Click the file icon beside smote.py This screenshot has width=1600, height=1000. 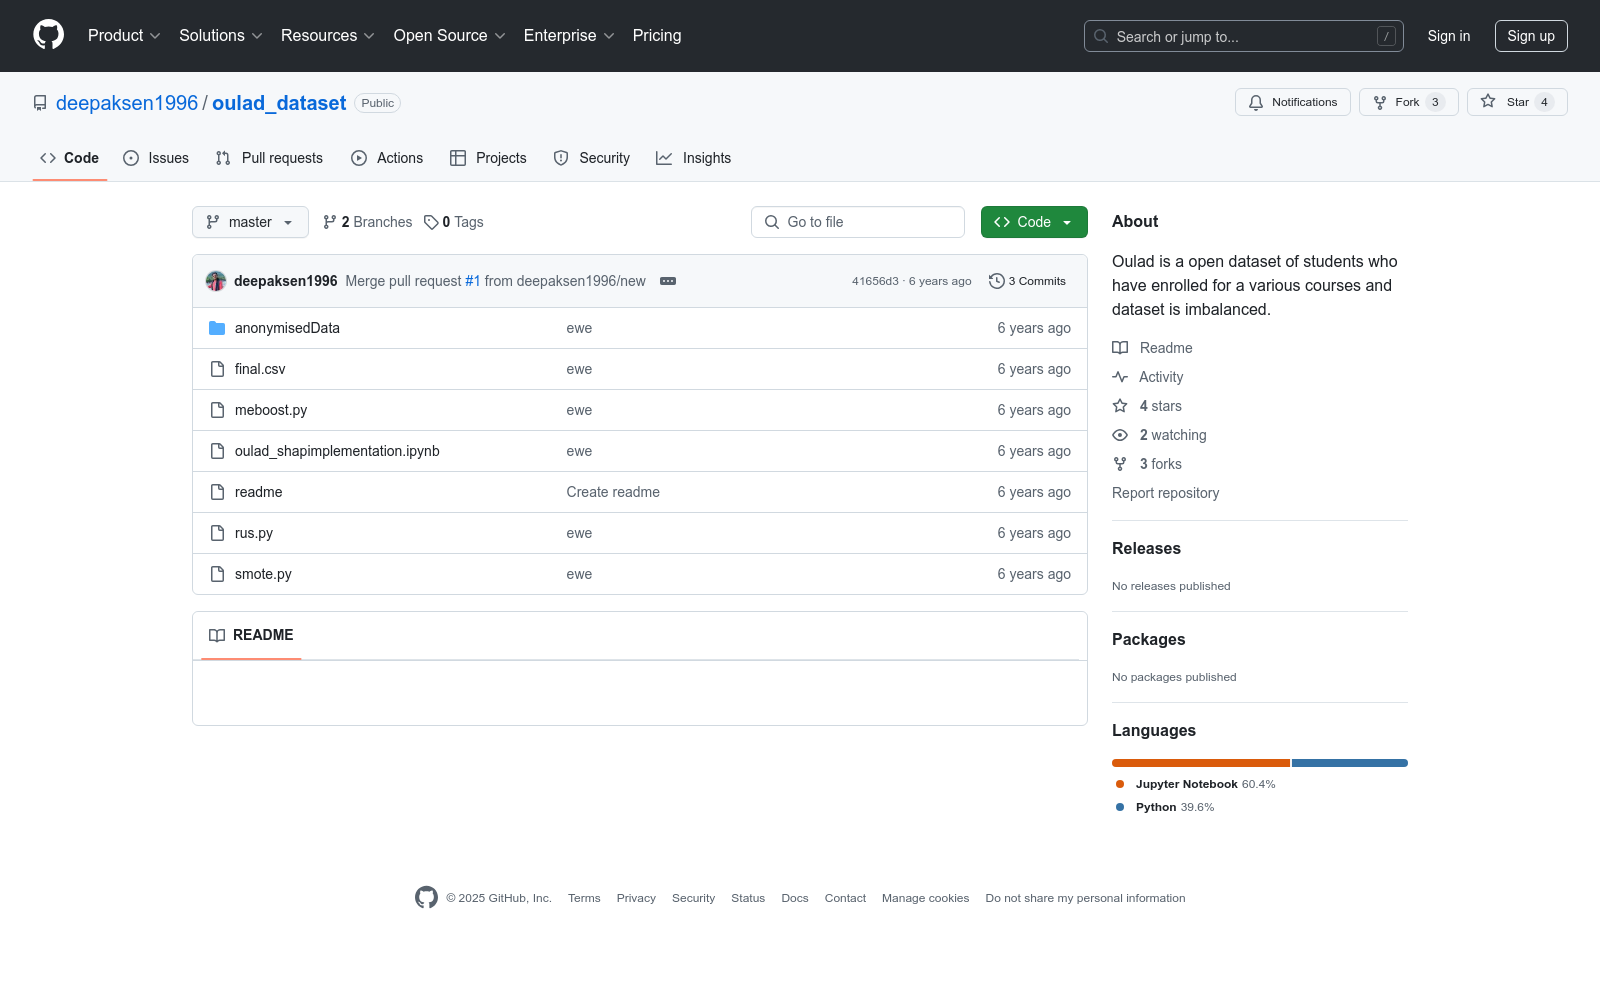[x=217, y=574]
